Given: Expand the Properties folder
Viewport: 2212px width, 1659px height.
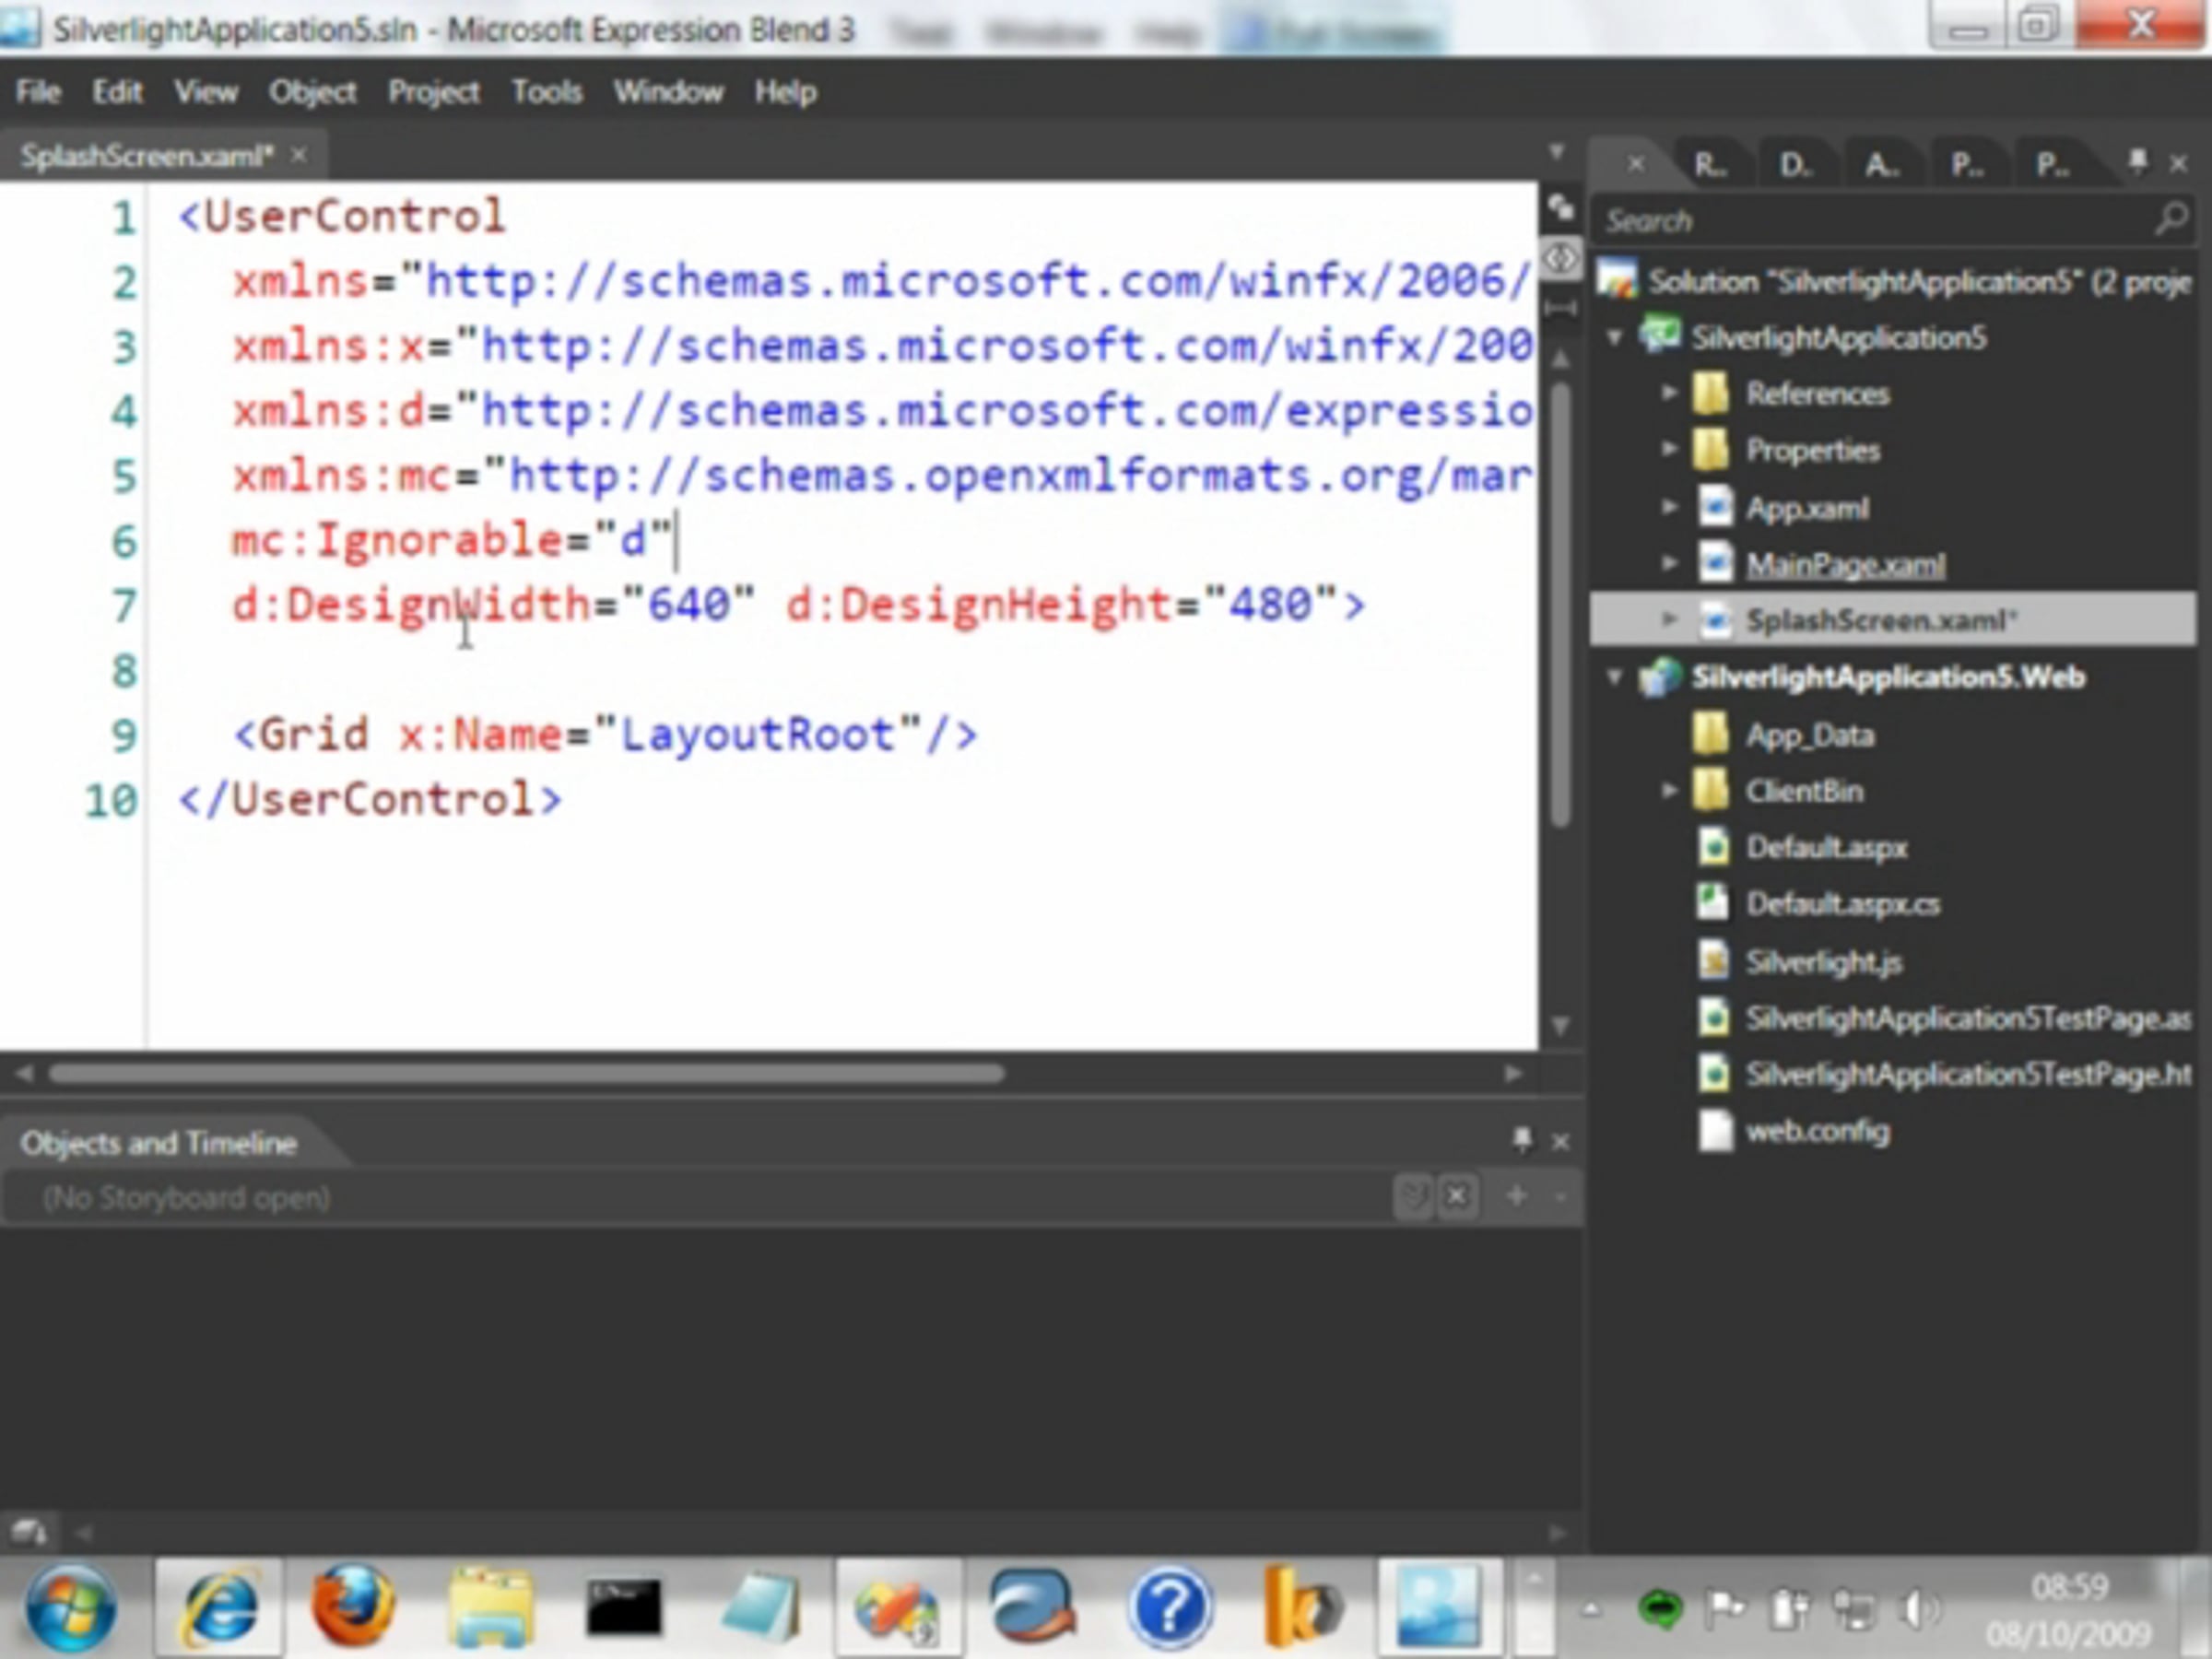Looking at the screenshot, I should pyautogui.click(x=1668, y=449).
